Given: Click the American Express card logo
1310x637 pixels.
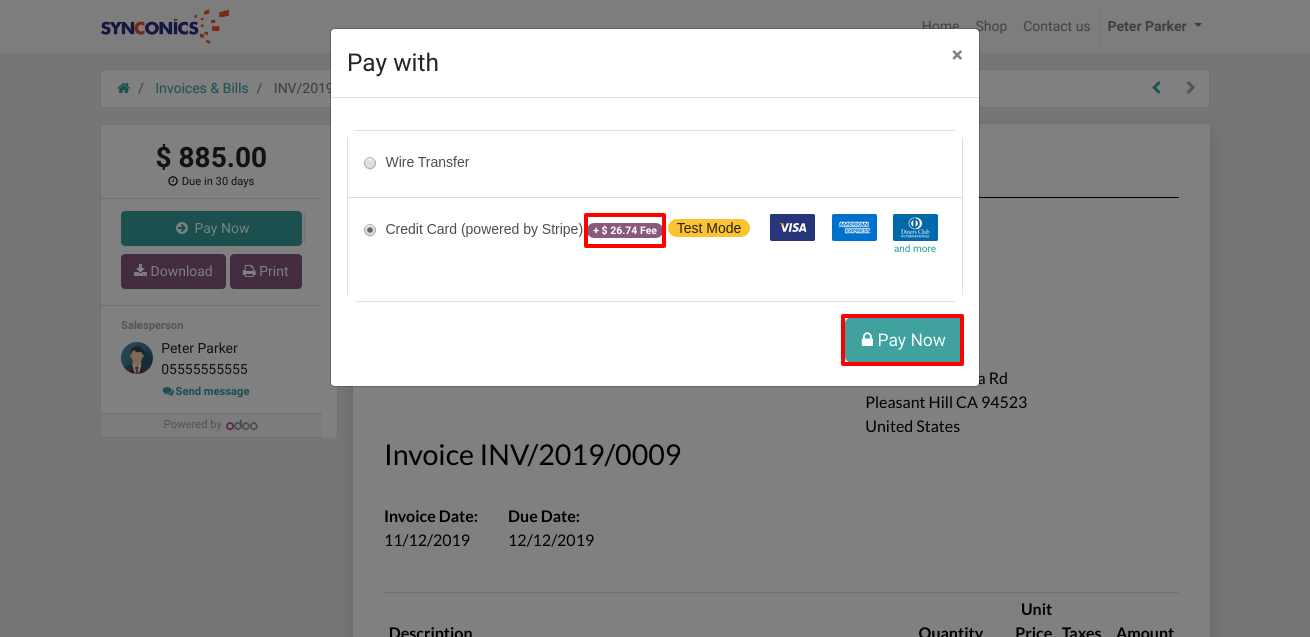Looking at the screenshot, I should [x=854, y=227].
